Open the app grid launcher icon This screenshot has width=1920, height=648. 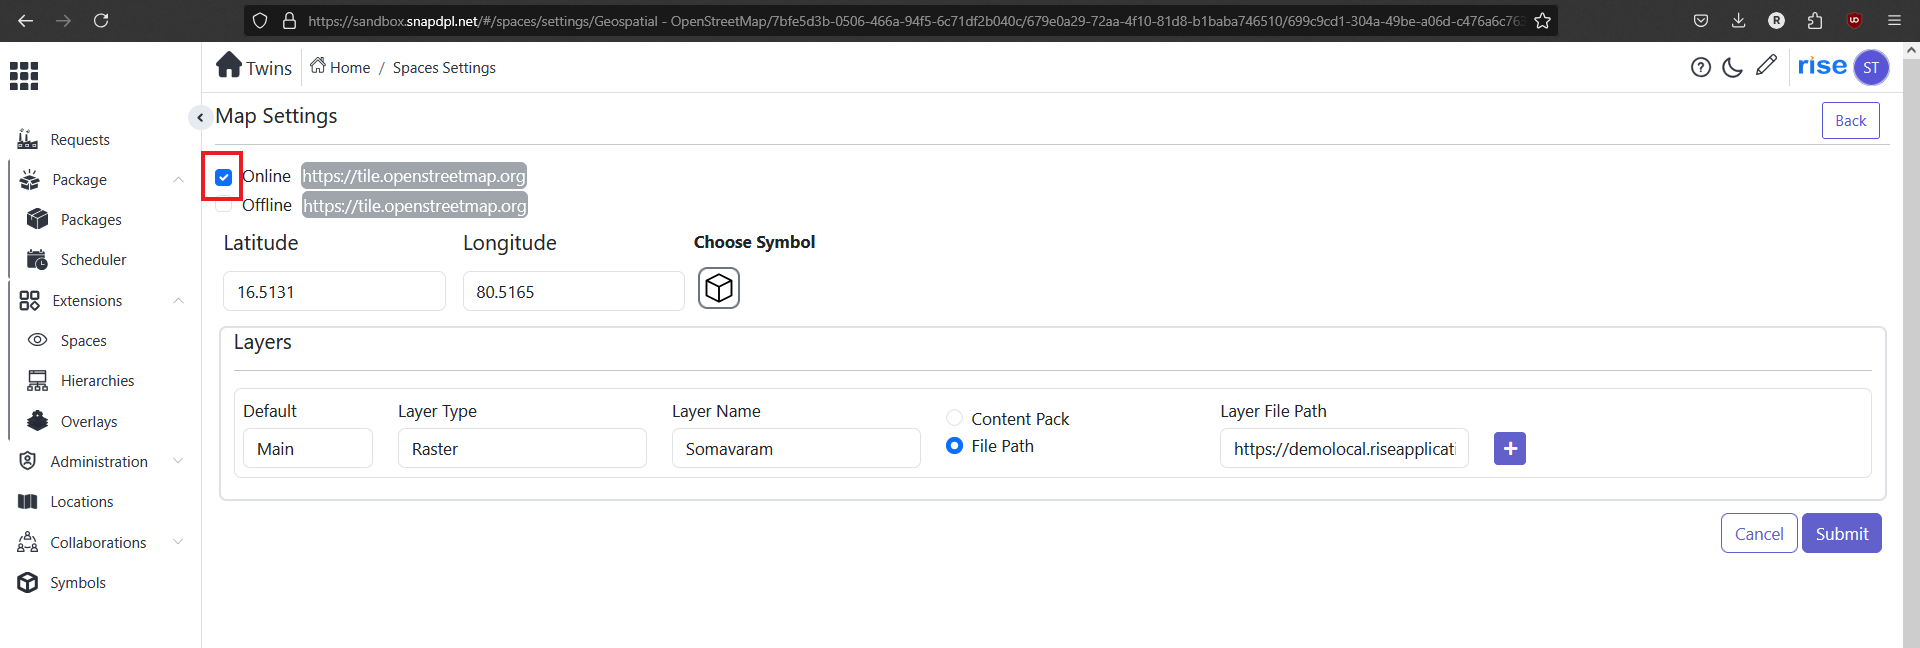click(24, 76)
